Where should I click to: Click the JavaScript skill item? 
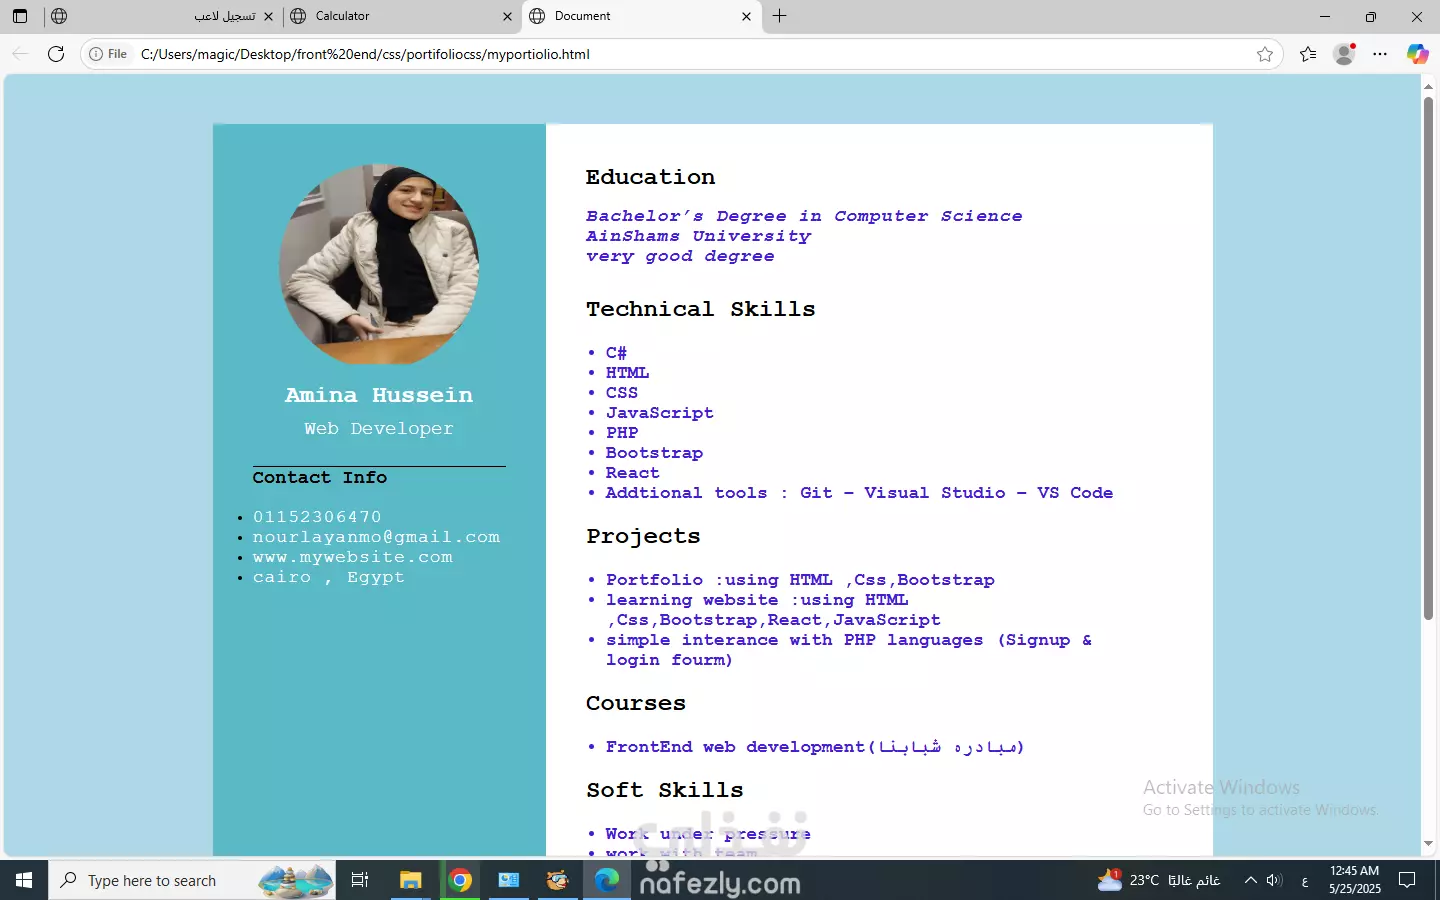pos(660,412)
